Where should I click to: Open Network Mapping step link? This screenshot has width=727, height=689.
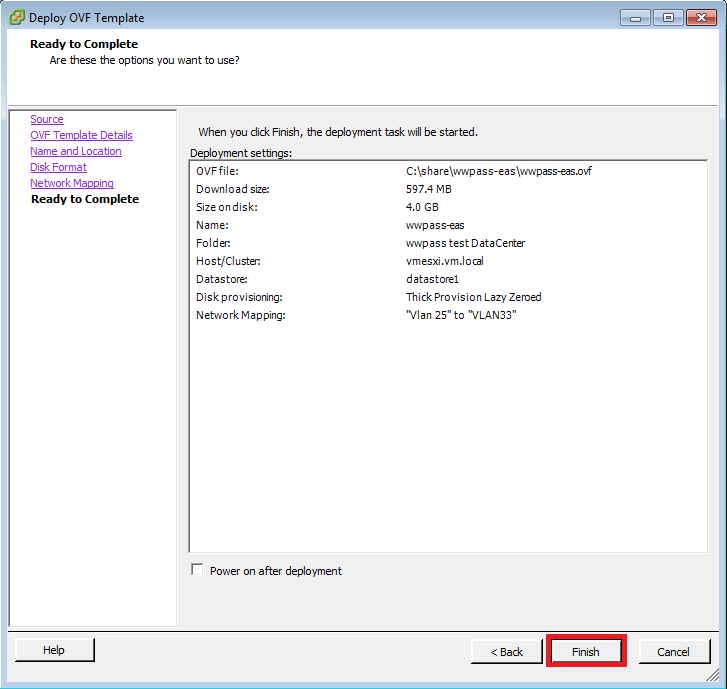coord(72,183)
